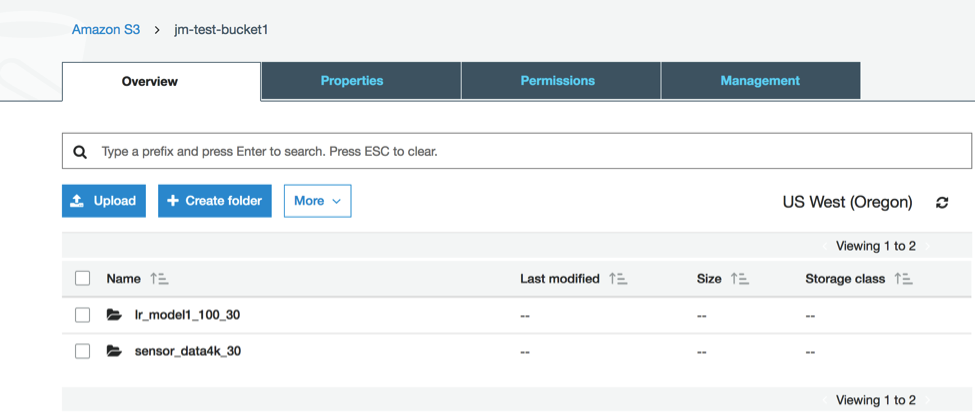Check the box for lr_model1_100_30

[83, 315]
